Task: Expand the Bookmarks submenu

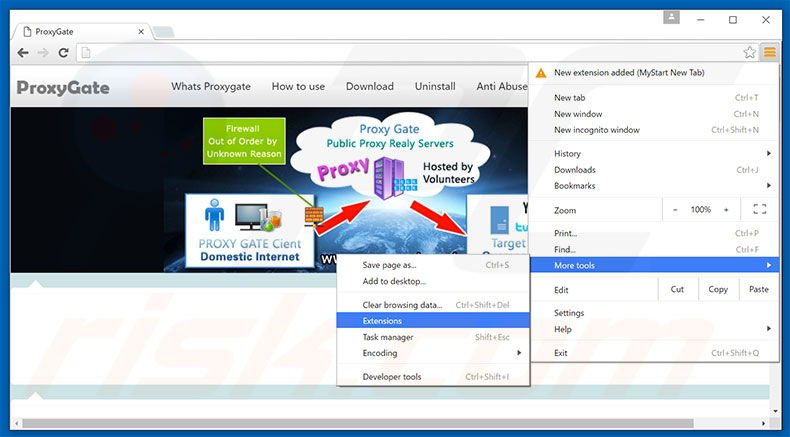Action: pos(654,185)
